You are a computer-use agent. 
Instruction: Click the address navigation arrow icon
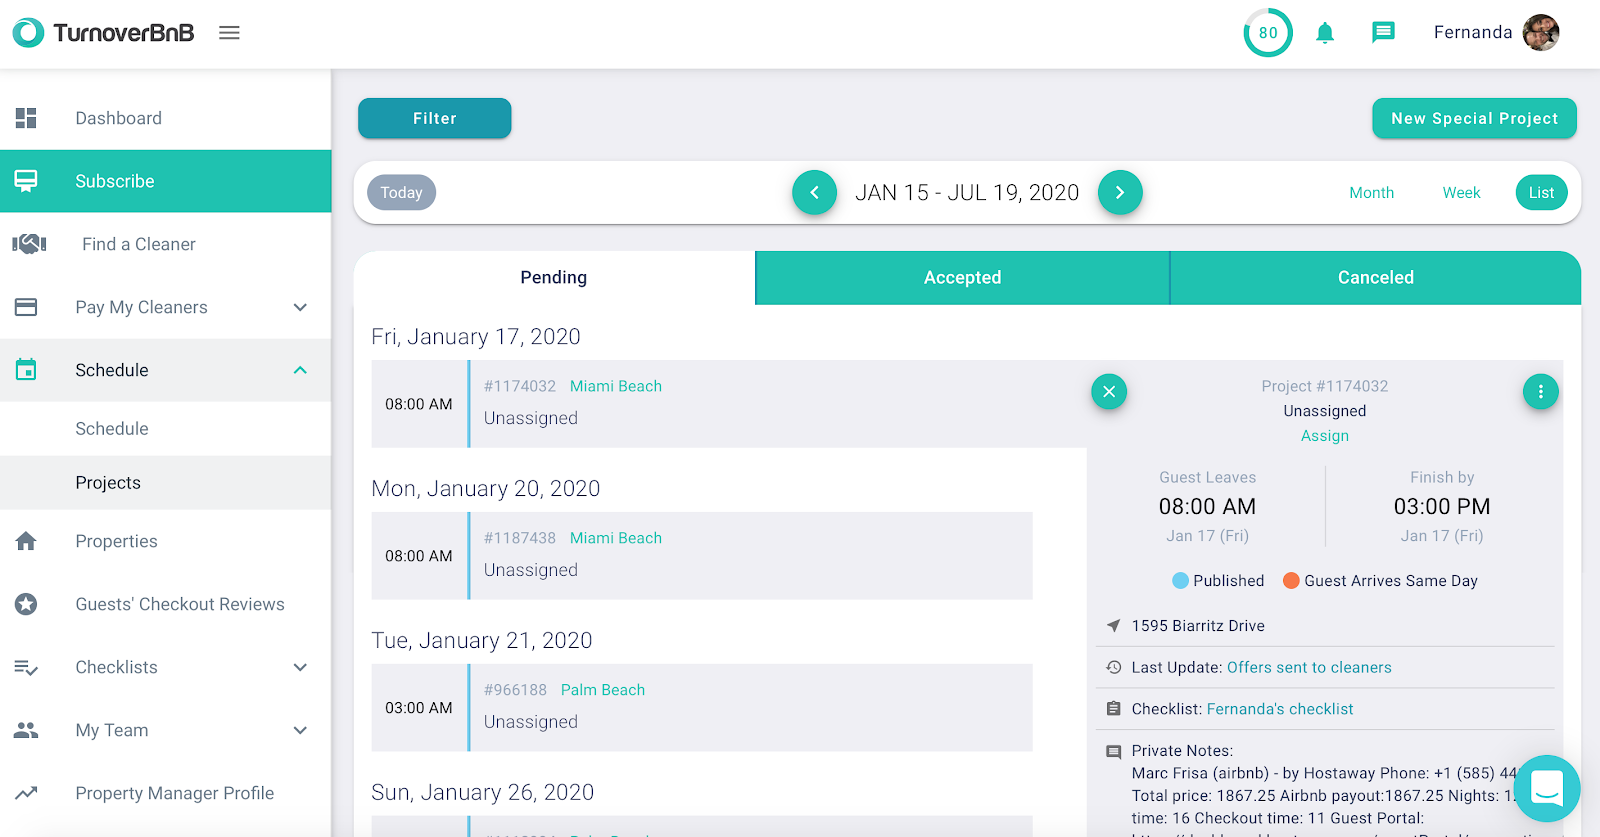(1113, 625)
